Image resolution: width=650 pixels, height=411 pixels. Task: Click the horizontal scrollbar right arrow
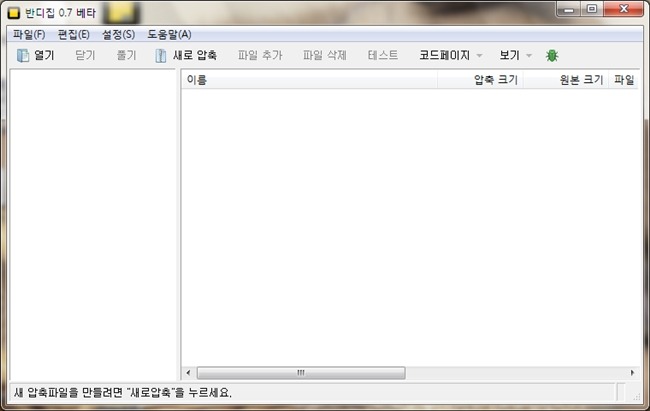[632, 372]
